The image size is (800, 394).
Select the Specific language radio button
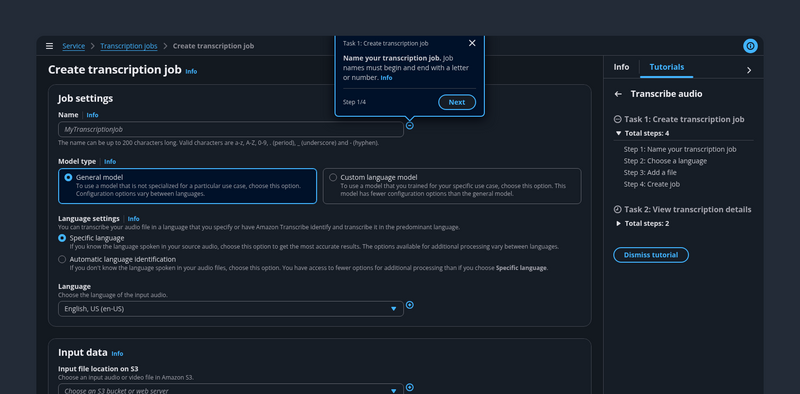pos(62,238)
